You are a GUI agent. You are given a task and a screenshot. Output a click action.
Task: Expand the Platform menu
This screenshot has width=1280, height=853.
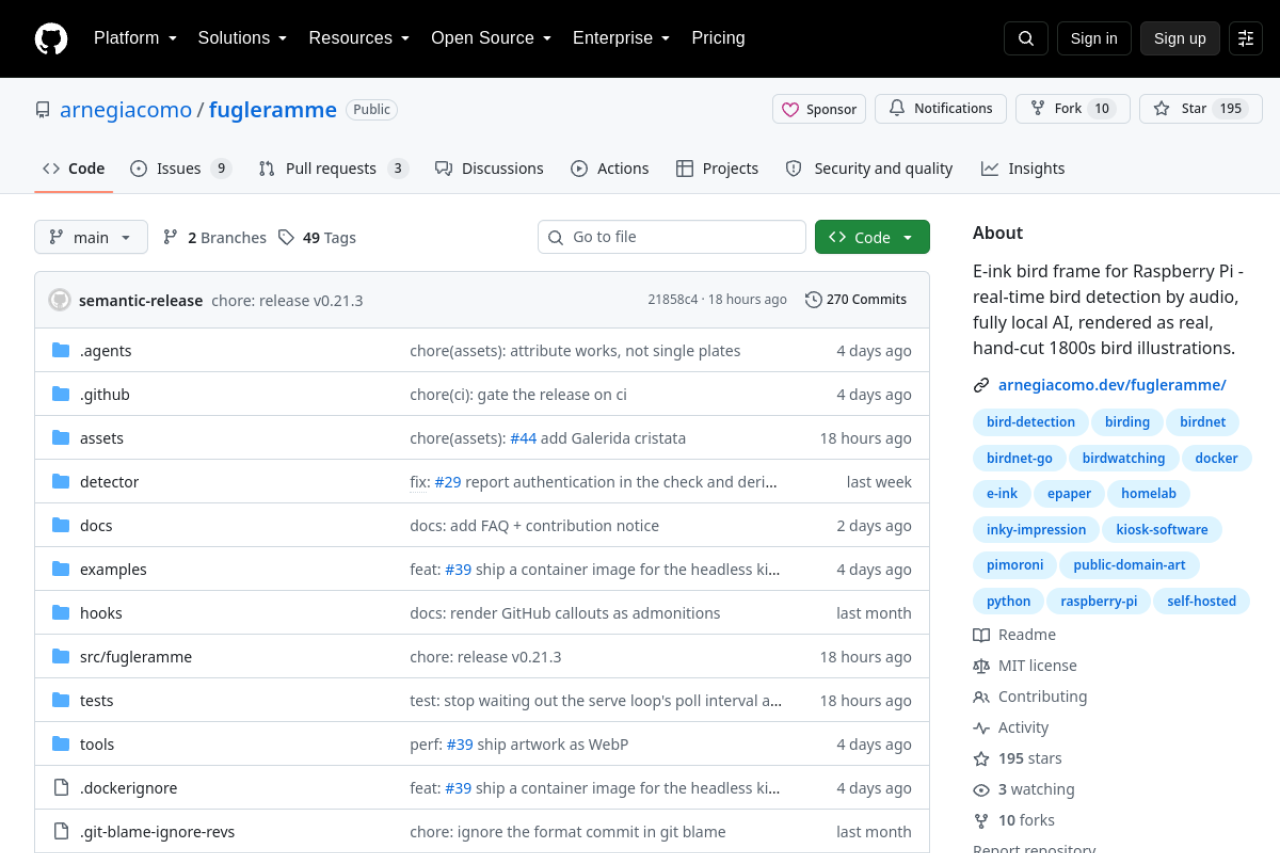point(135,38)
